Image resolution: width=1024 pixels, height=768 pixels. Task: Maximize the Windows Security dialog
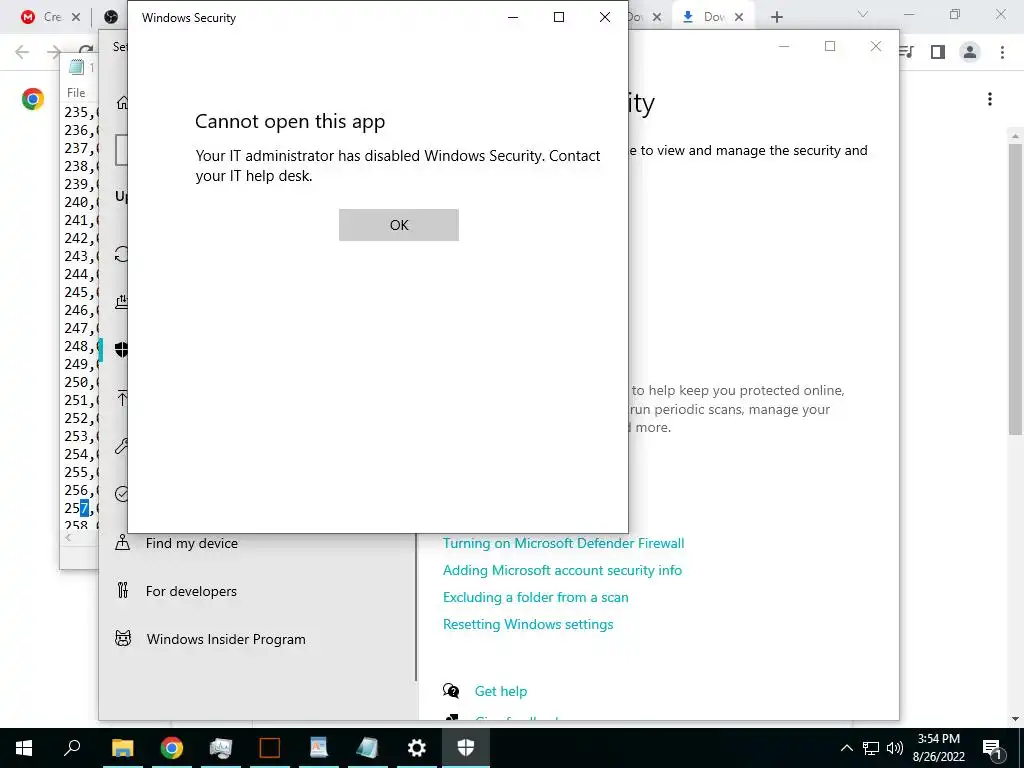pos(558,17)
